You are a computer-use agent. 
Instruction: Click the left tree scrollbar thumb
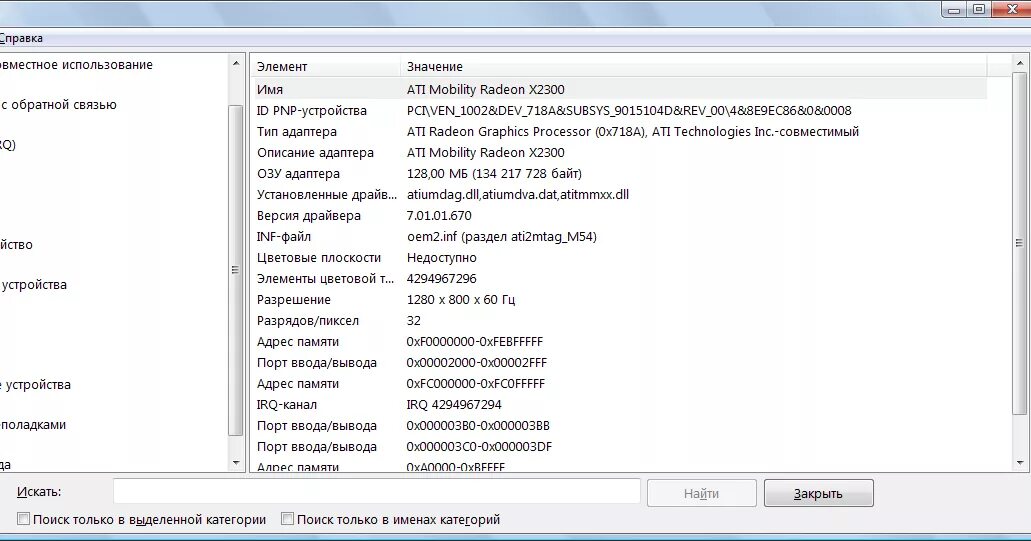pos(236,270)
